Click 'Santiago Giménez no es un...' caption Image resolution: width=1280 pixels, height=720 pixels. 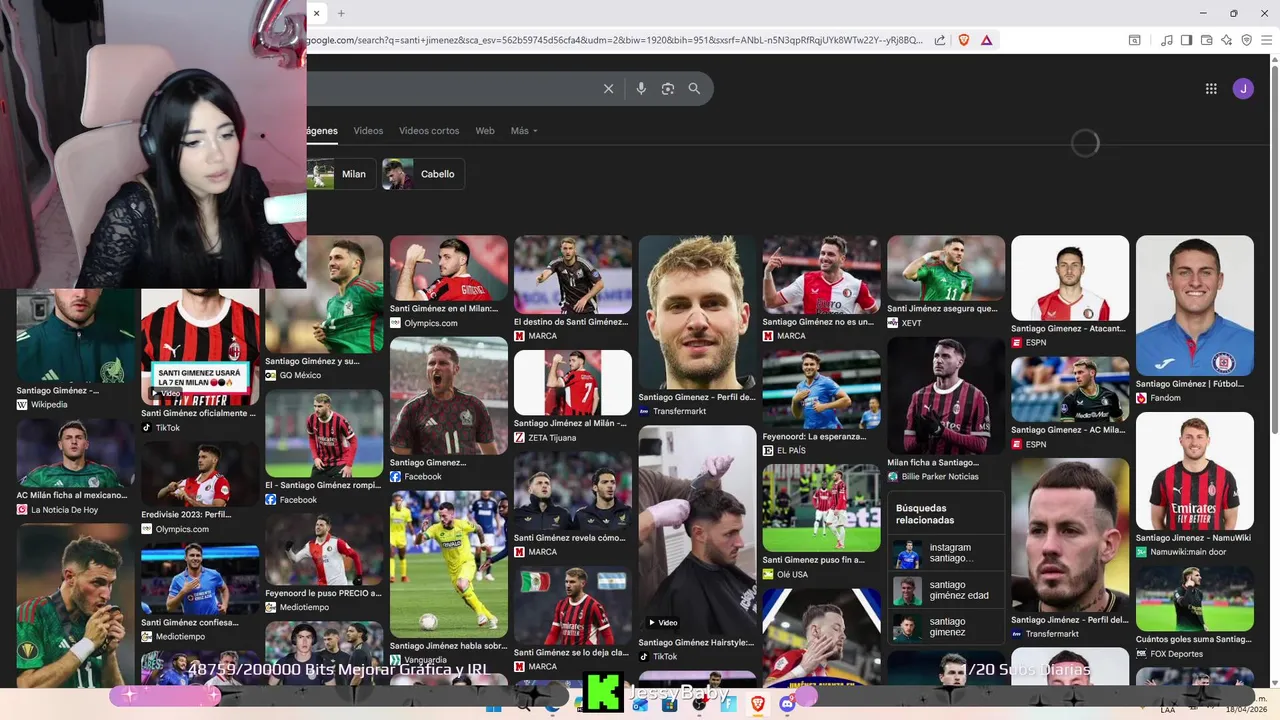tap(818, 322)
